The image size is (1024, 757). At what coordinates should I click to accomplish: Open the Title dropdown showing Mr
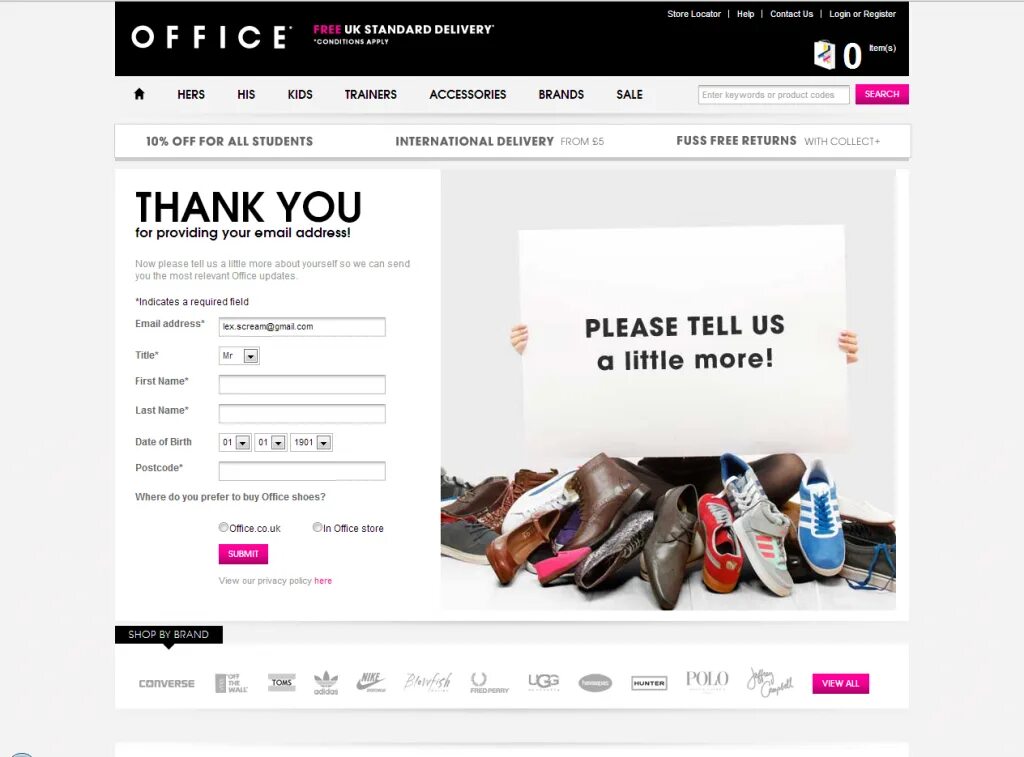point(239,356)
